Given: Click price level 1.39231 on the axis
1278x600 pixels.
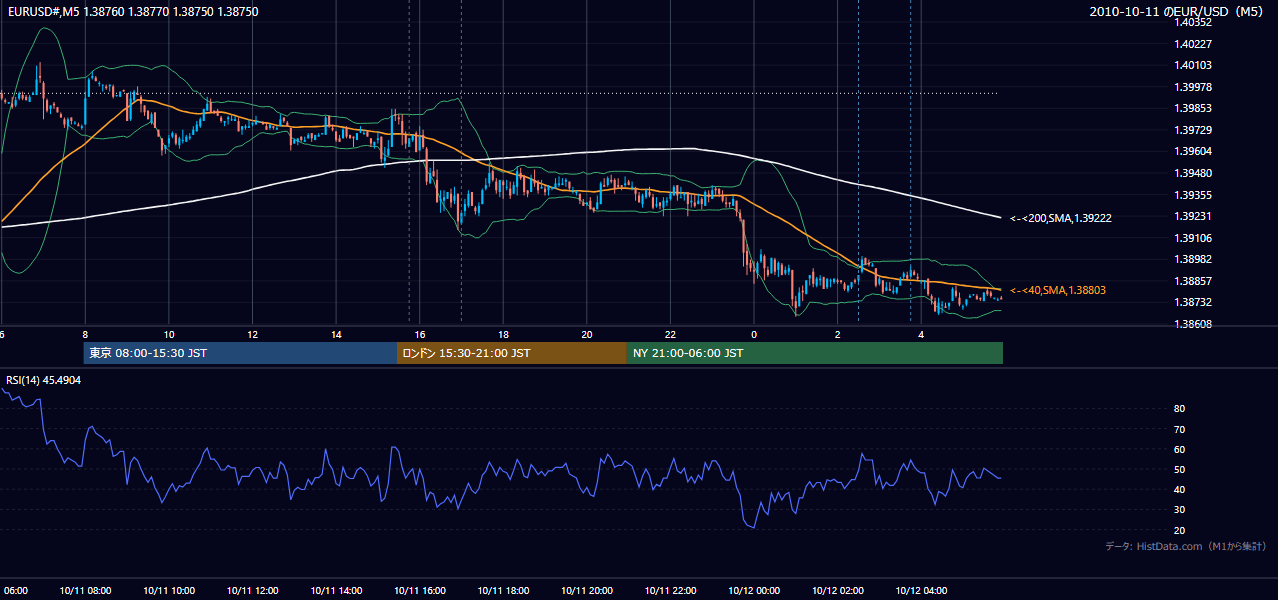Looking at the screenshot, I should tap(1193, 216).
